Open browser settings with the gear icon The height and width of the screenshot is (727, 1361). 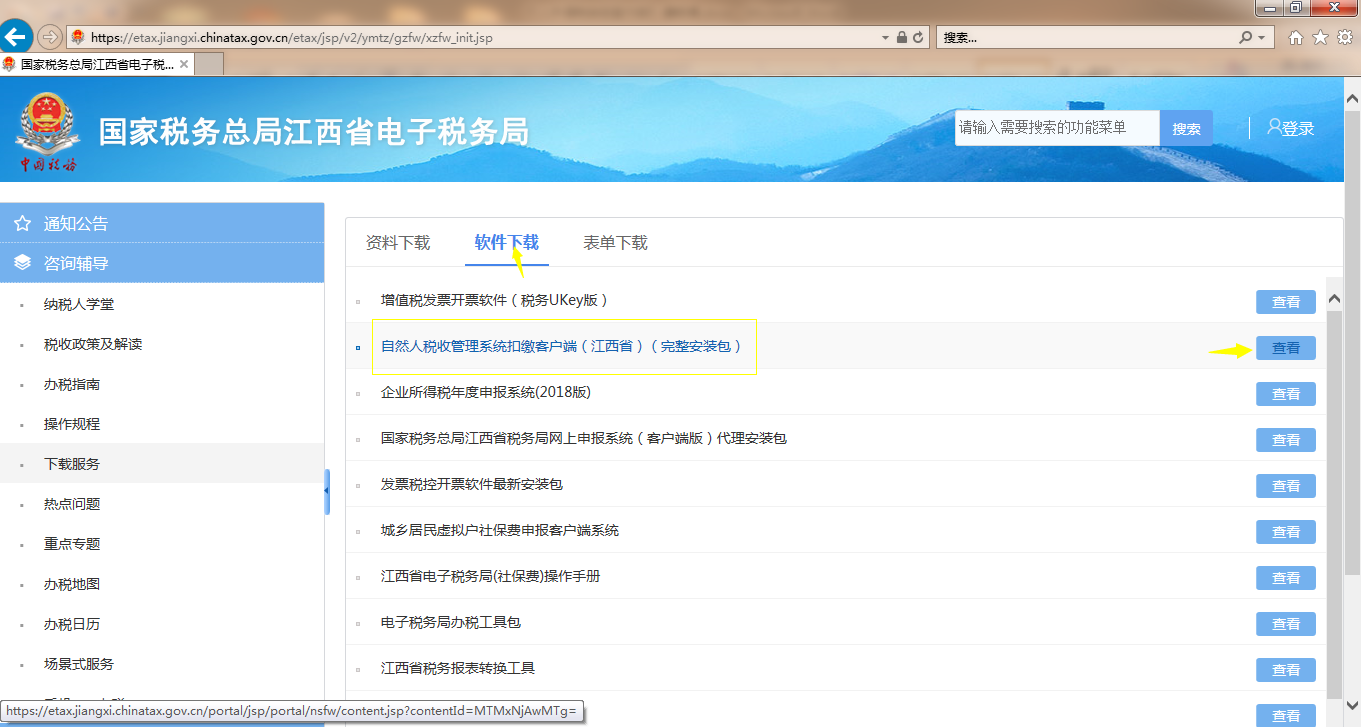(1343, 36)
